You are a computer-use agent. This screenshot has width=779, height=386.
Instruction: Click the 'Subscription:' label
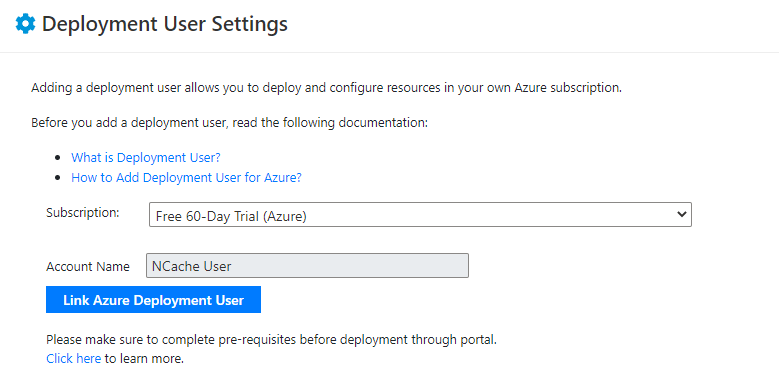(83, 213)
